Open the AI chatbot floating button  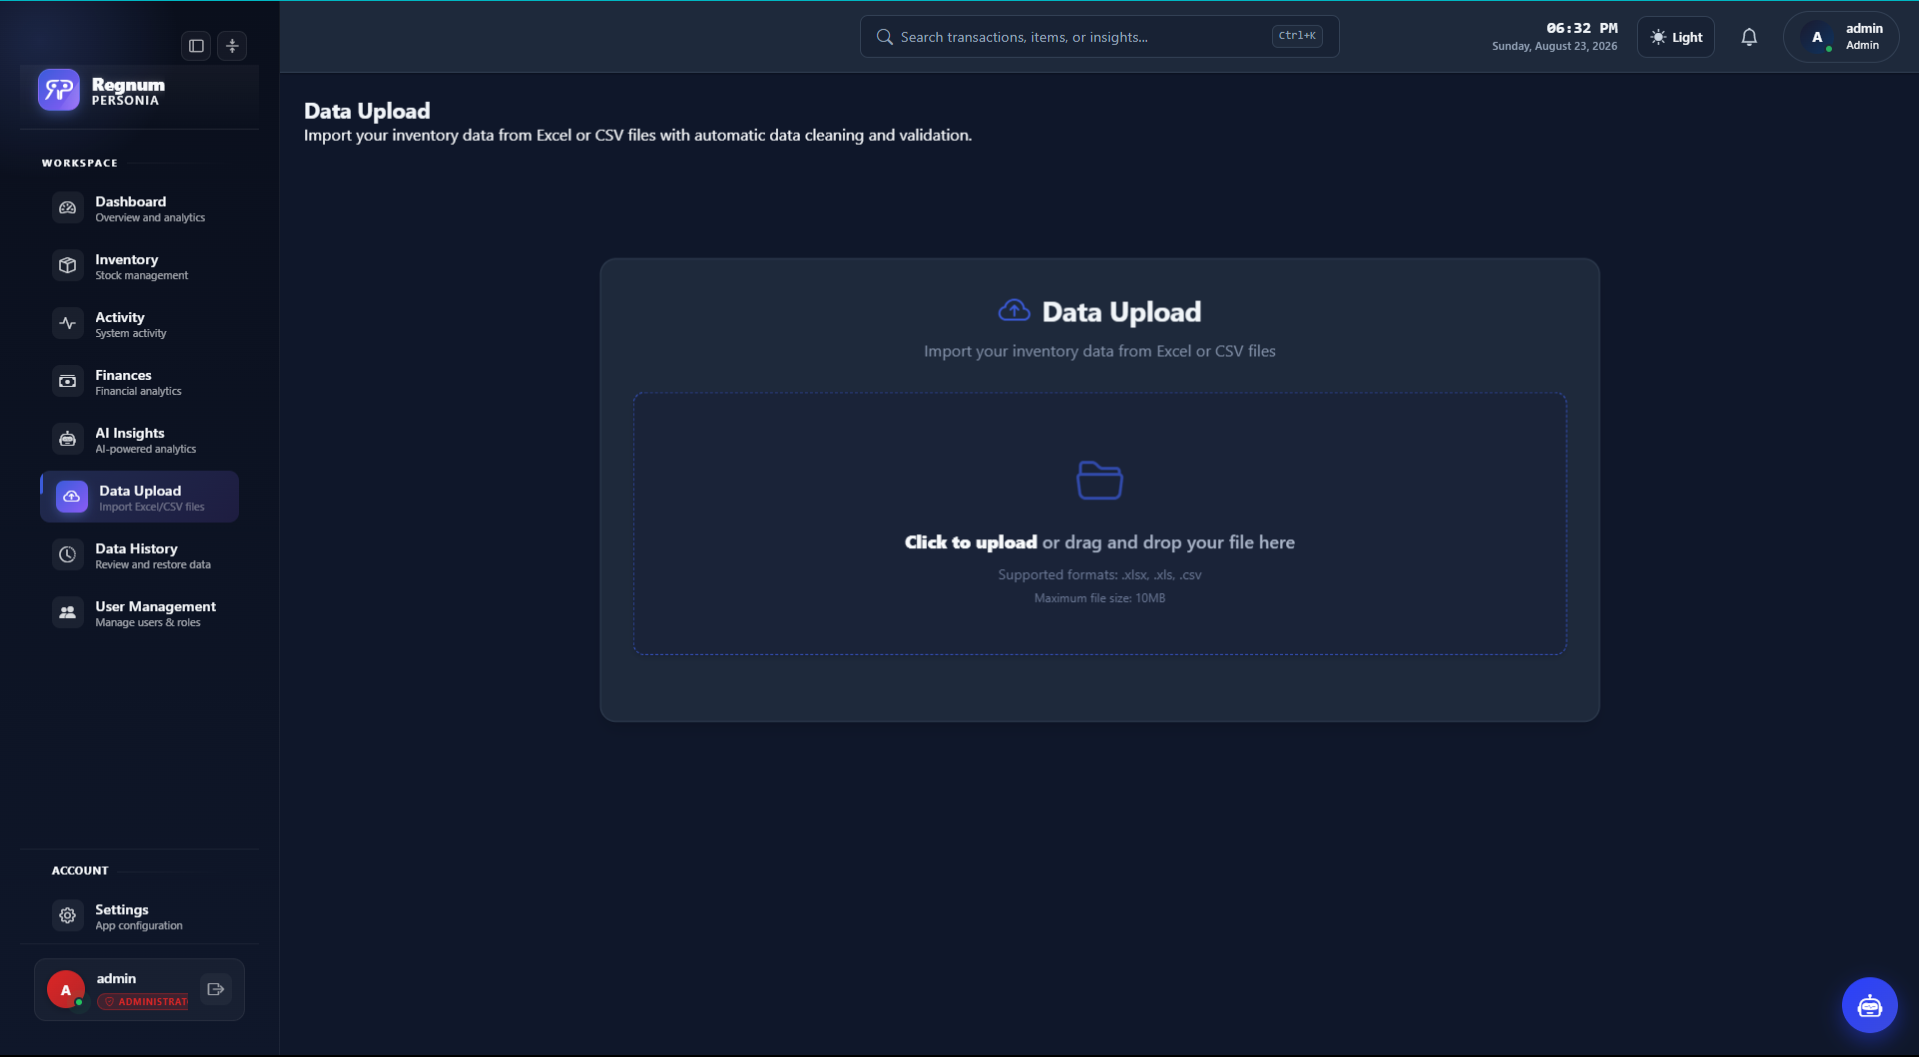point(1869,1005)
